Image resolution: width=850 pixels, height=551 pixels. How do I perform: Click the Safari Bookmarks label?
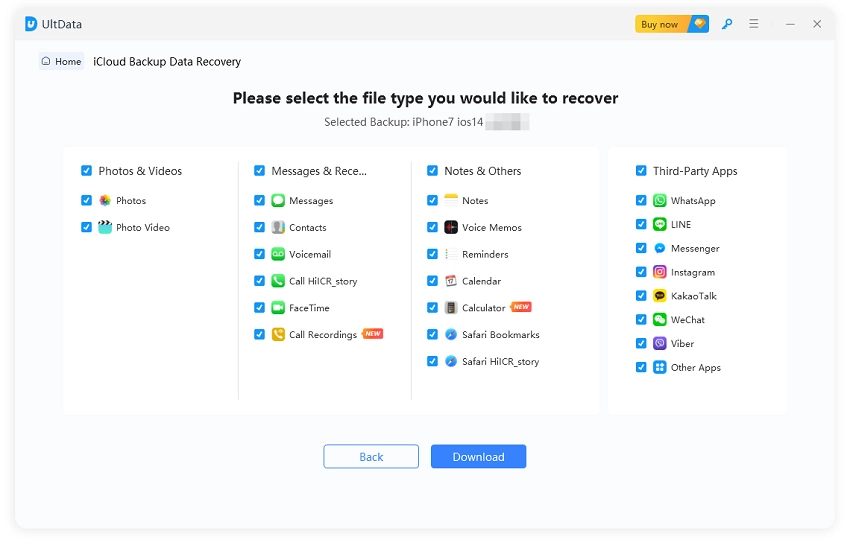point(500,335)
